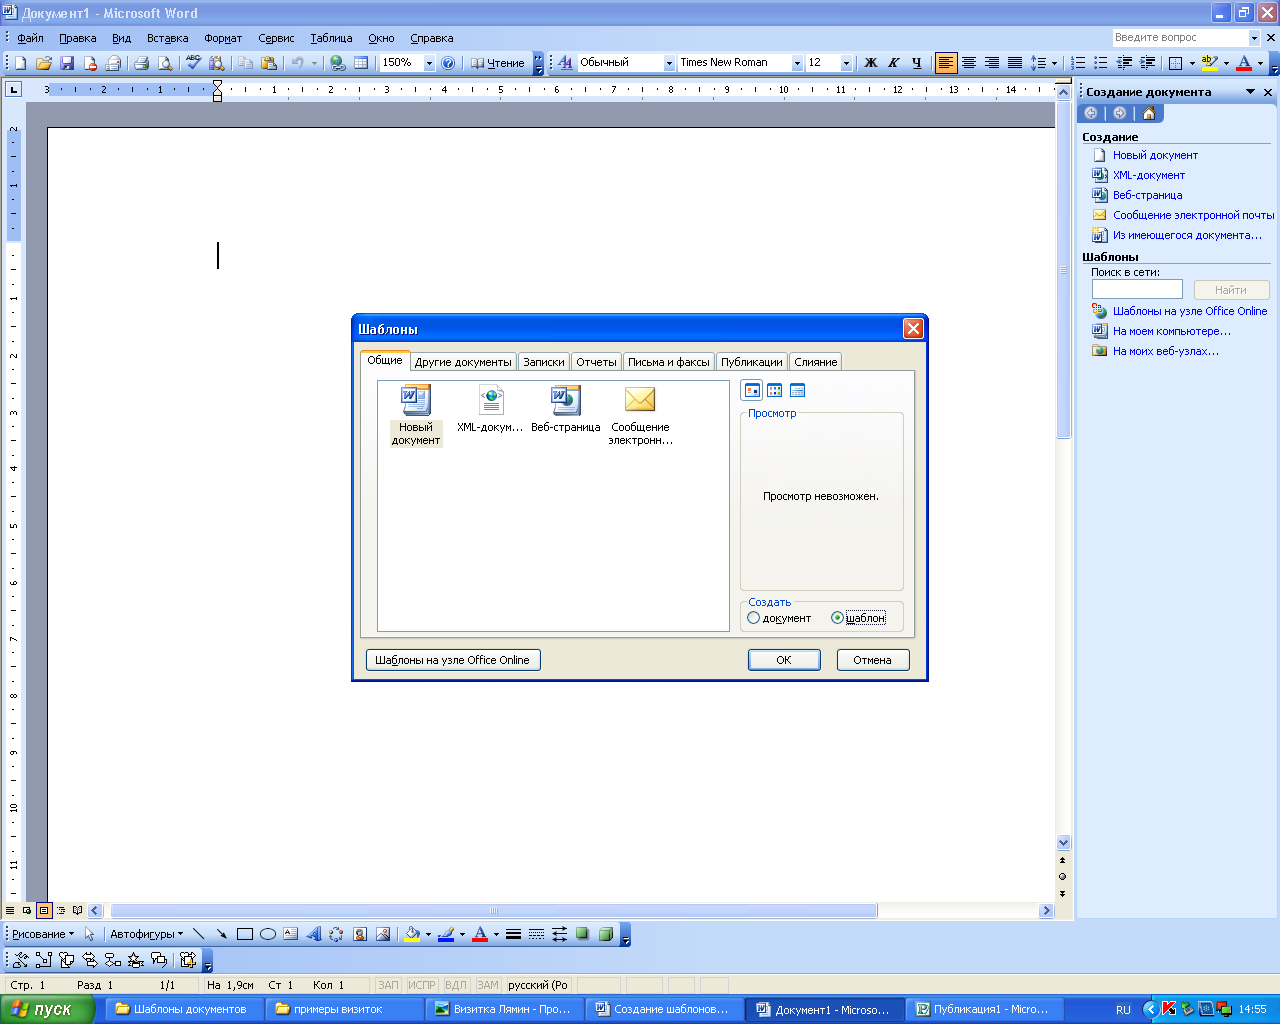
Task: Click the Home icon in the task pane
Action: pos(1148,113)
